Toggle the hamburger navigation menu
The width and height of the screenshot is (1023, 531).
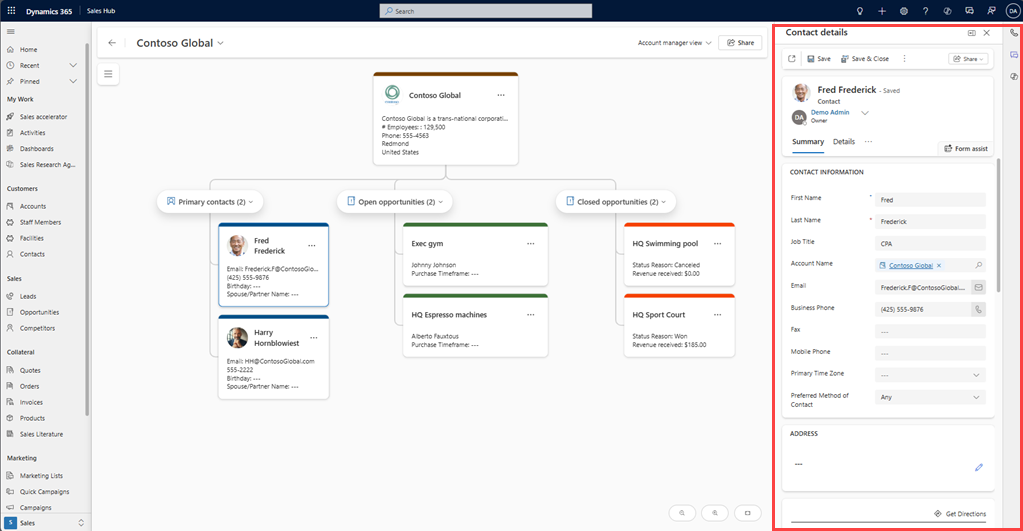(10, 31)
